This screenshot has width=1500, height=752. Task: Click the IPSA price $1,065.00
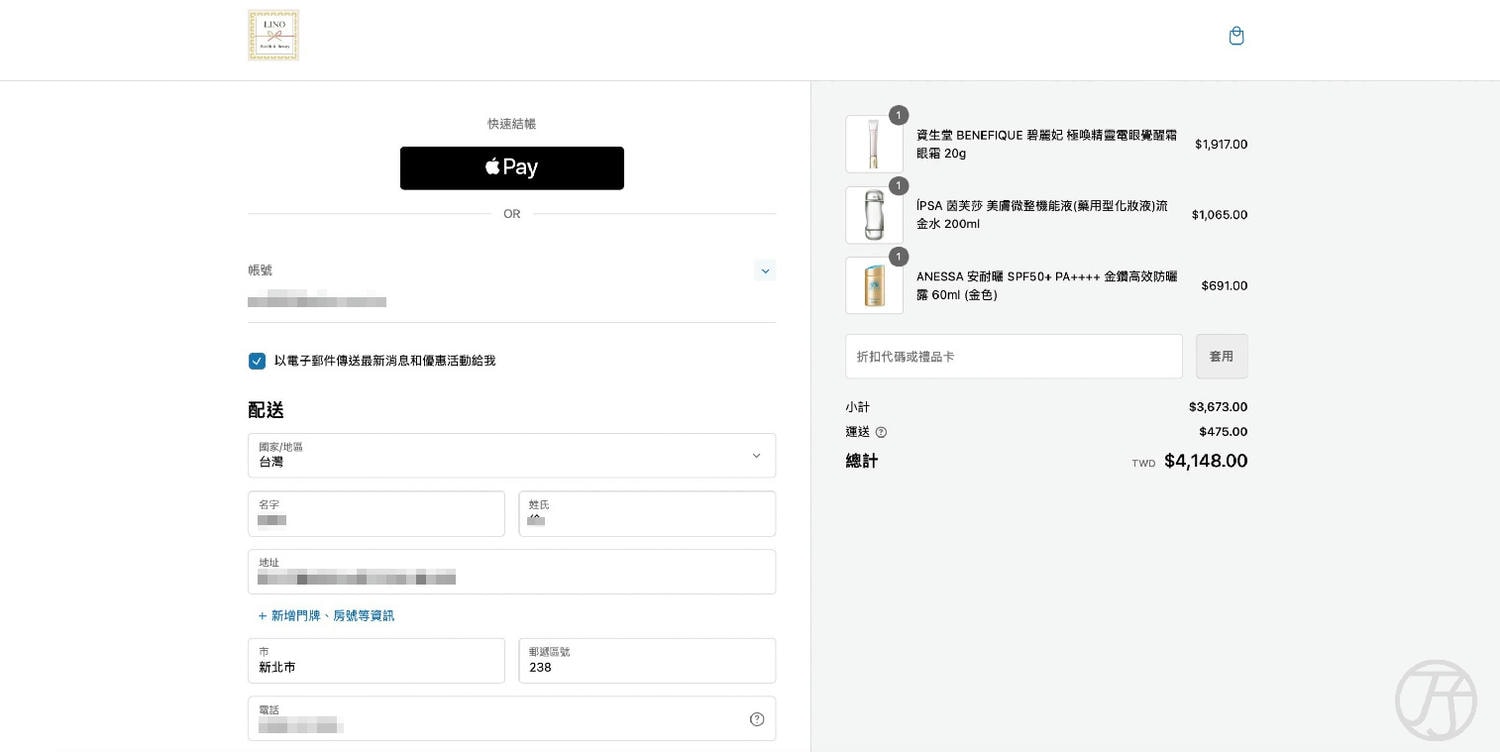[x=1220, y=215]
